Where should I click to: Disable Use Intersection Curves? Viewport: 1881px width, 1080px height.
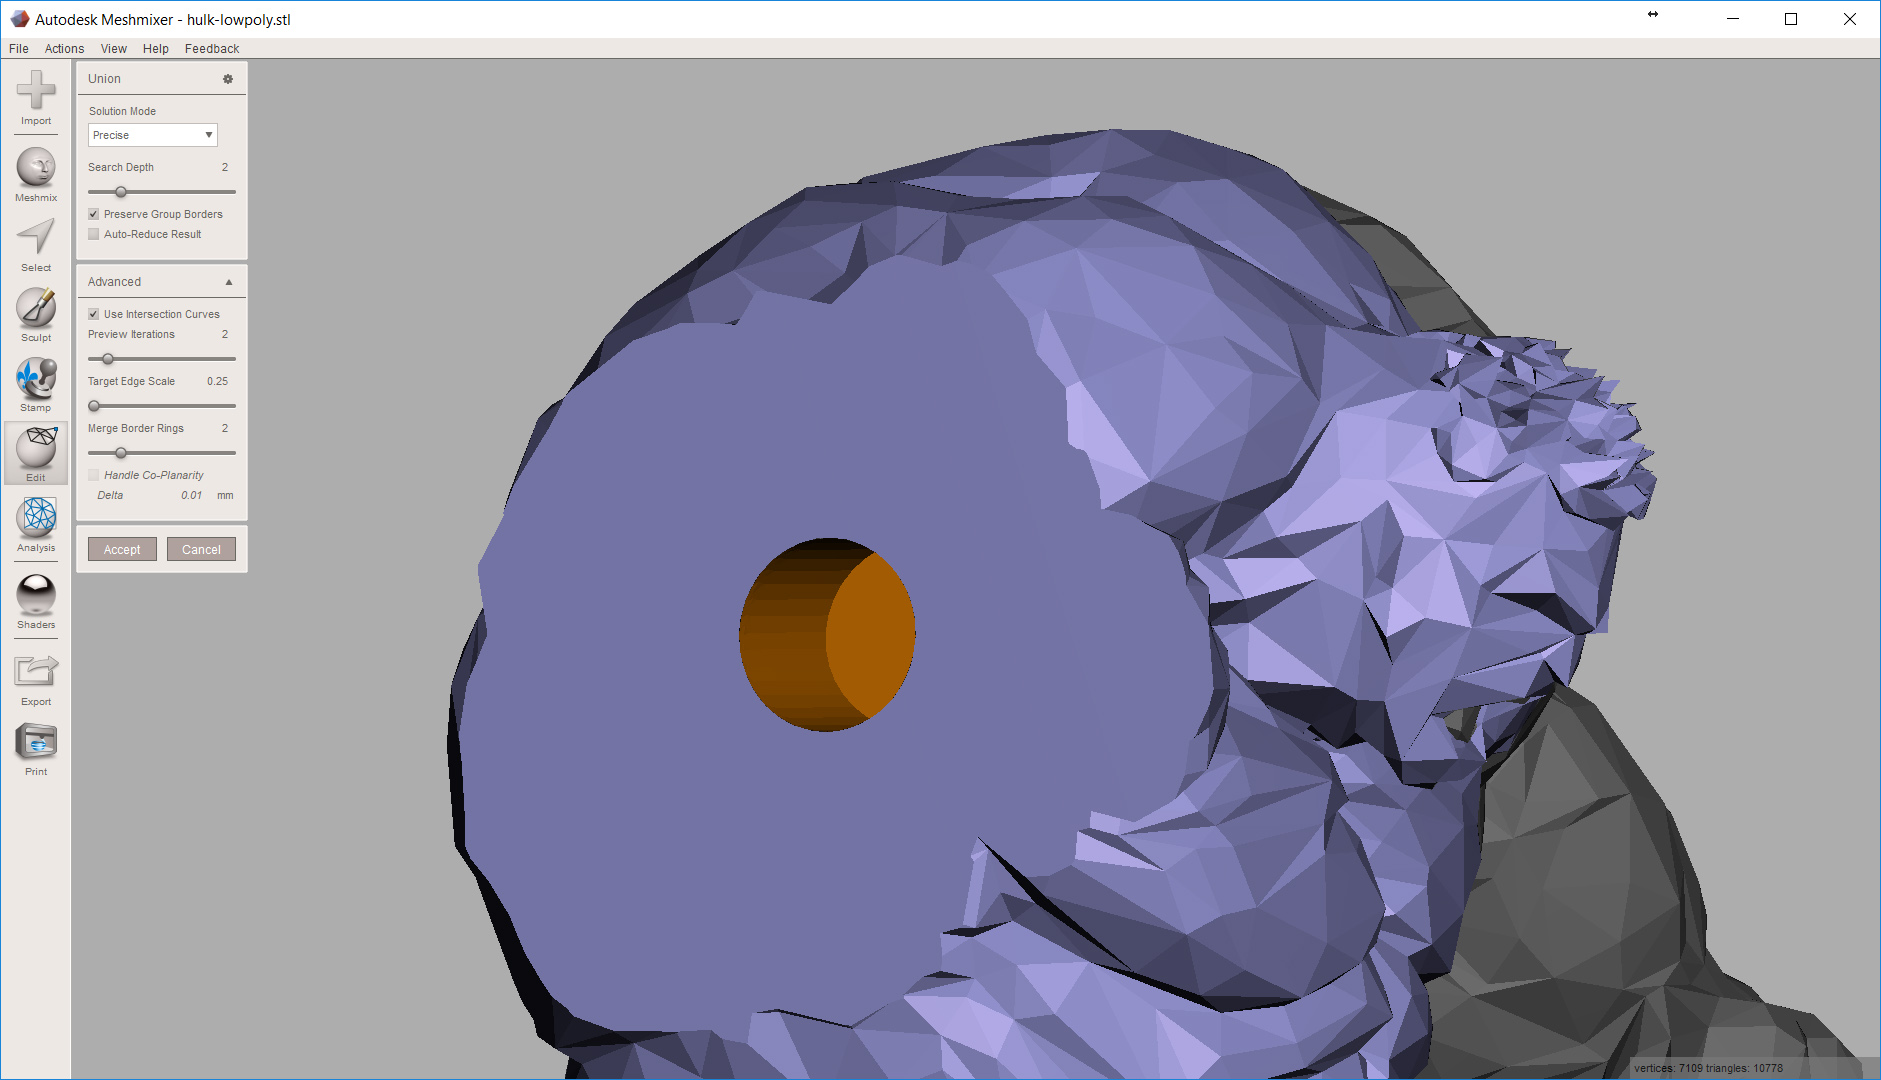pyautogui.click(x=93, y=313)
